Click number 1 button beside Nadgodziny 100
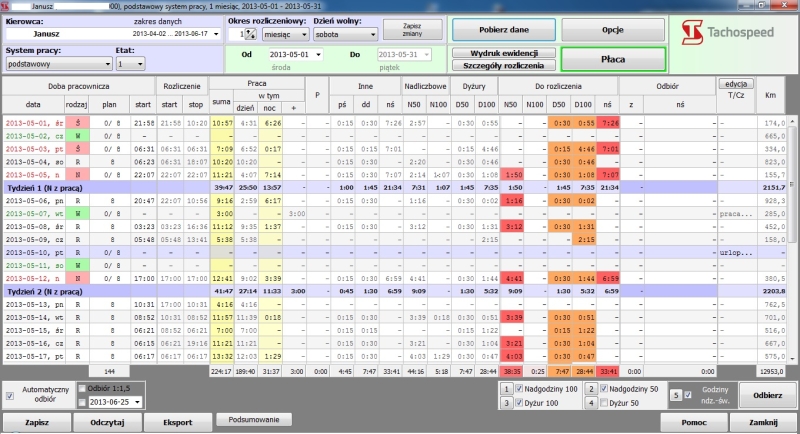This screenshot has height=434, width=800. 506,389
